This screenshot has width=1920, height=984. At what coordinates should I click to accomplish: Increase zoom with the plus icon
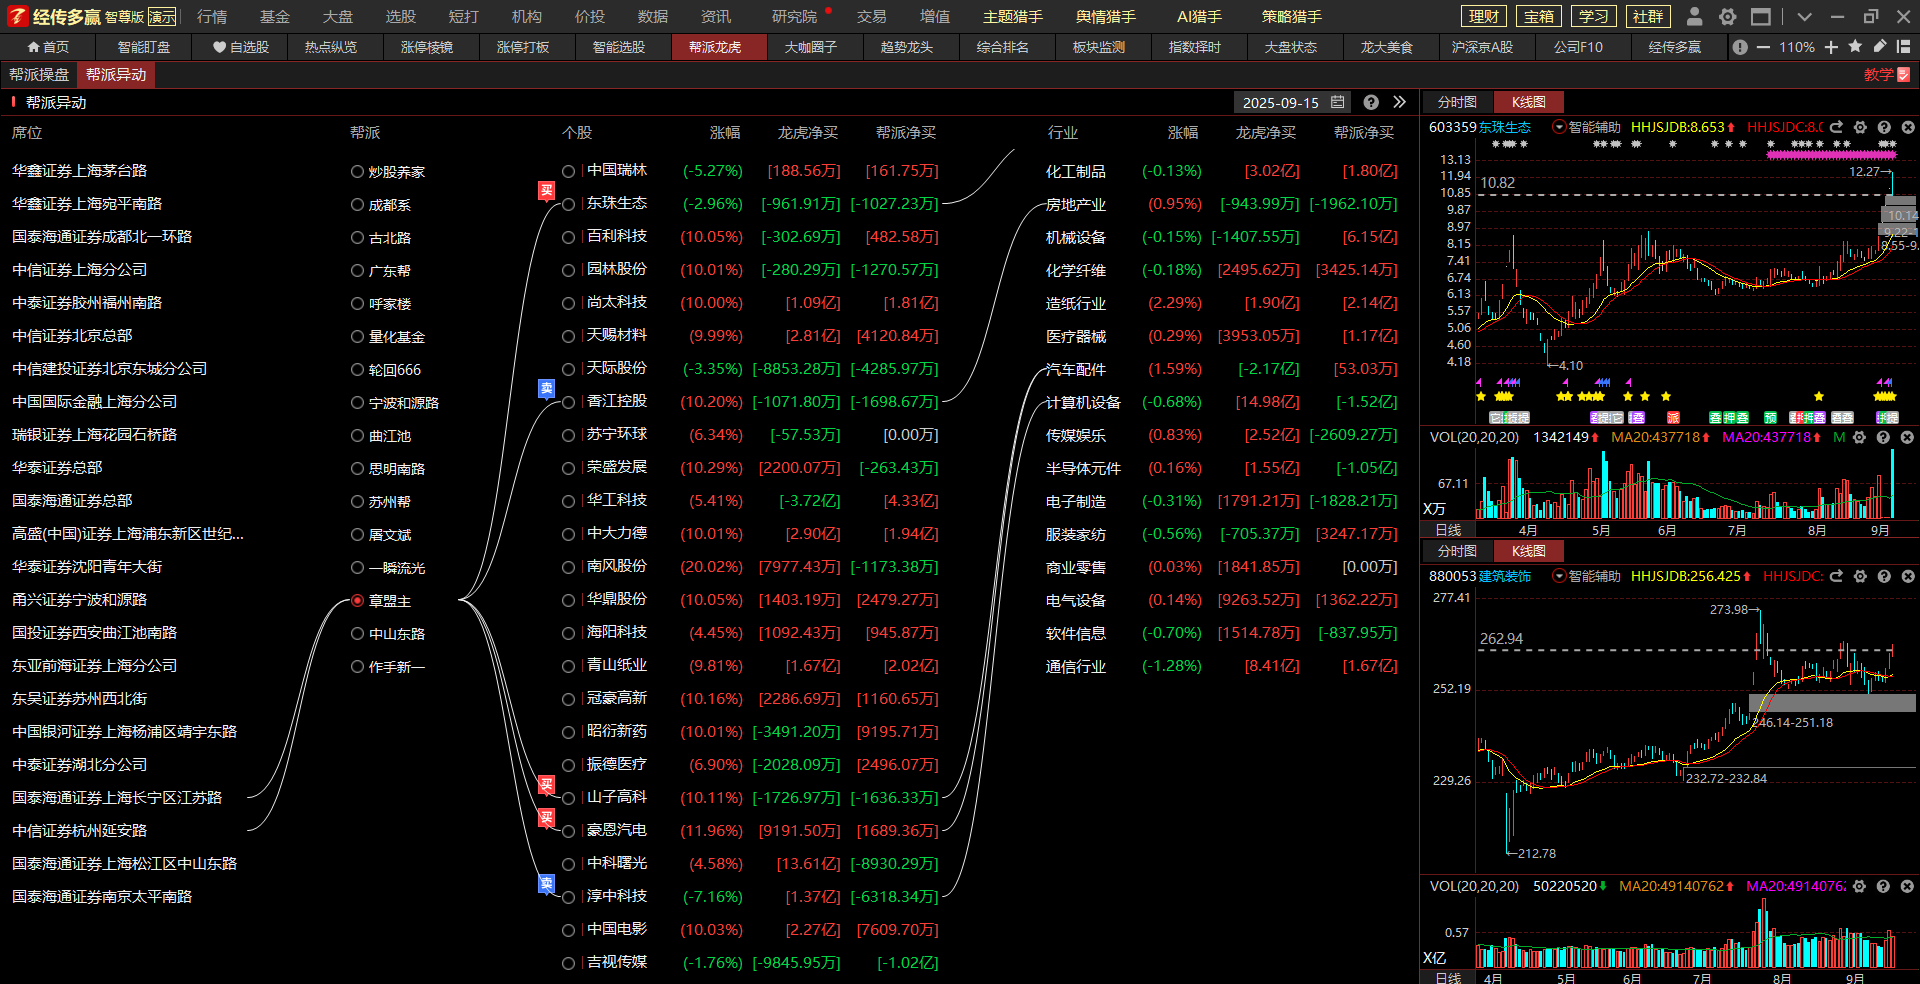point(1831,47)
